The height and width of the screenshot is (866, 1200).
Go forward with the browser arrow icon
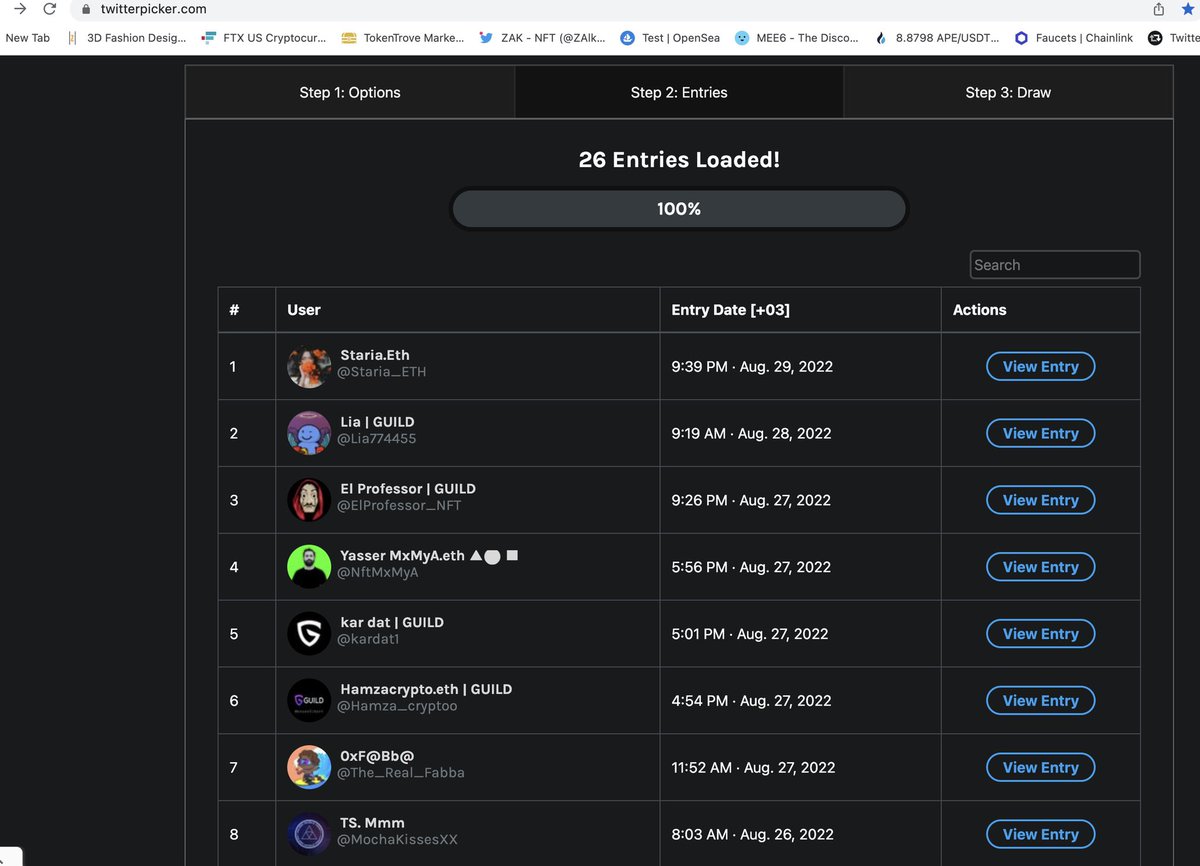point(18,9)
